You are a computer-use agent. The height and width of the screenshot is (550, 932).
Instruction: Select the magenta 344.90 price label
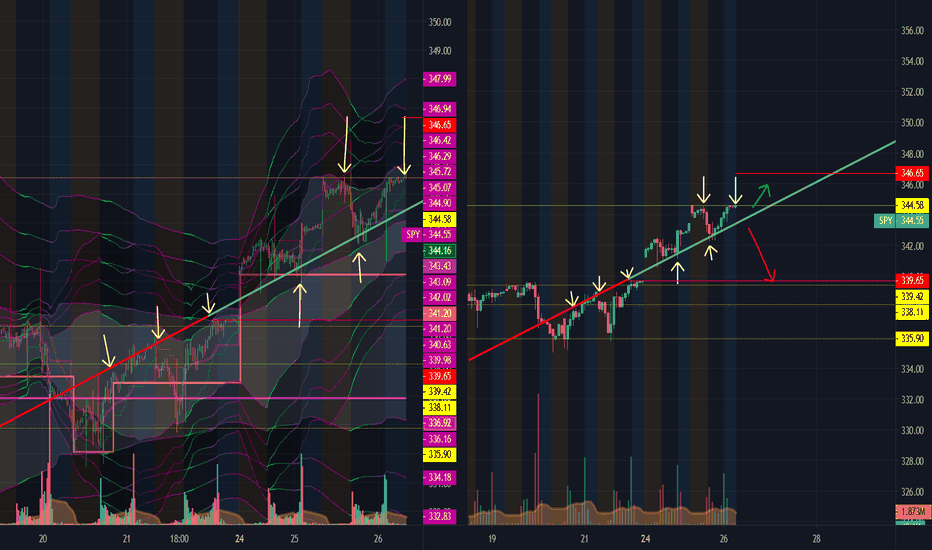(439, 203)
